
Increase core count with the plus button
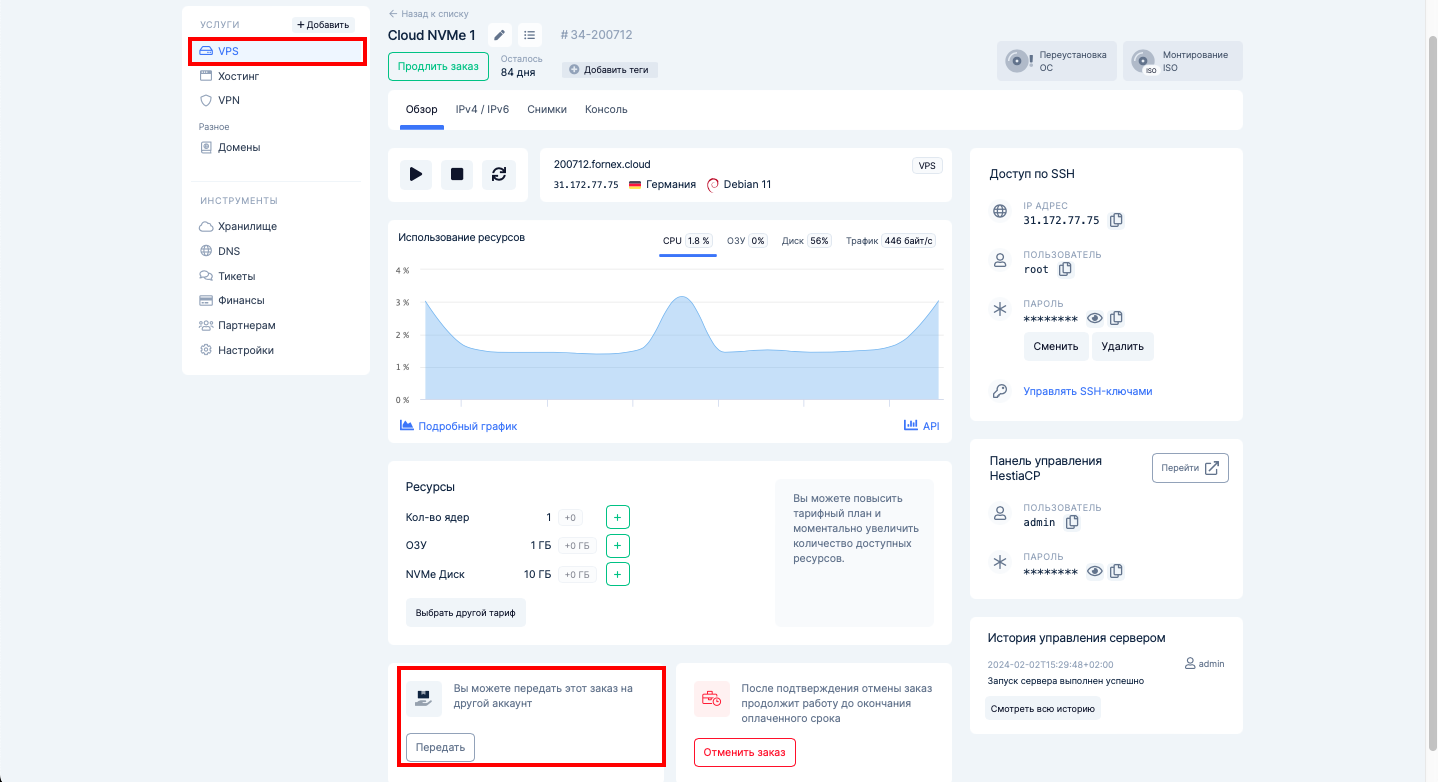(x=618, y=517)
